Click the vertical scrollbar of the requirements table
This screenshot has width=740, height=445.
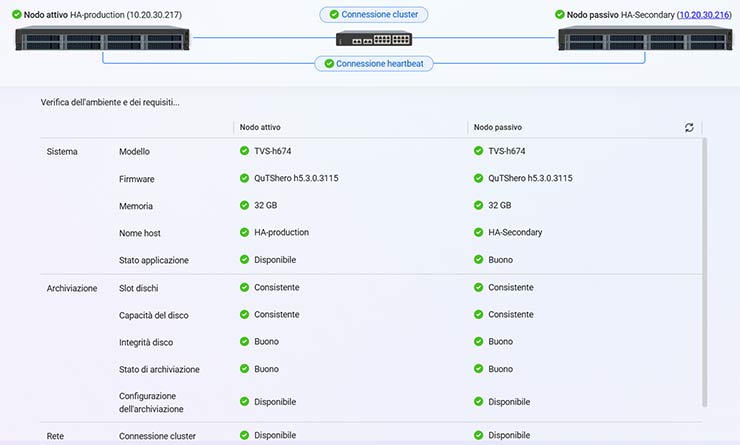704,272
